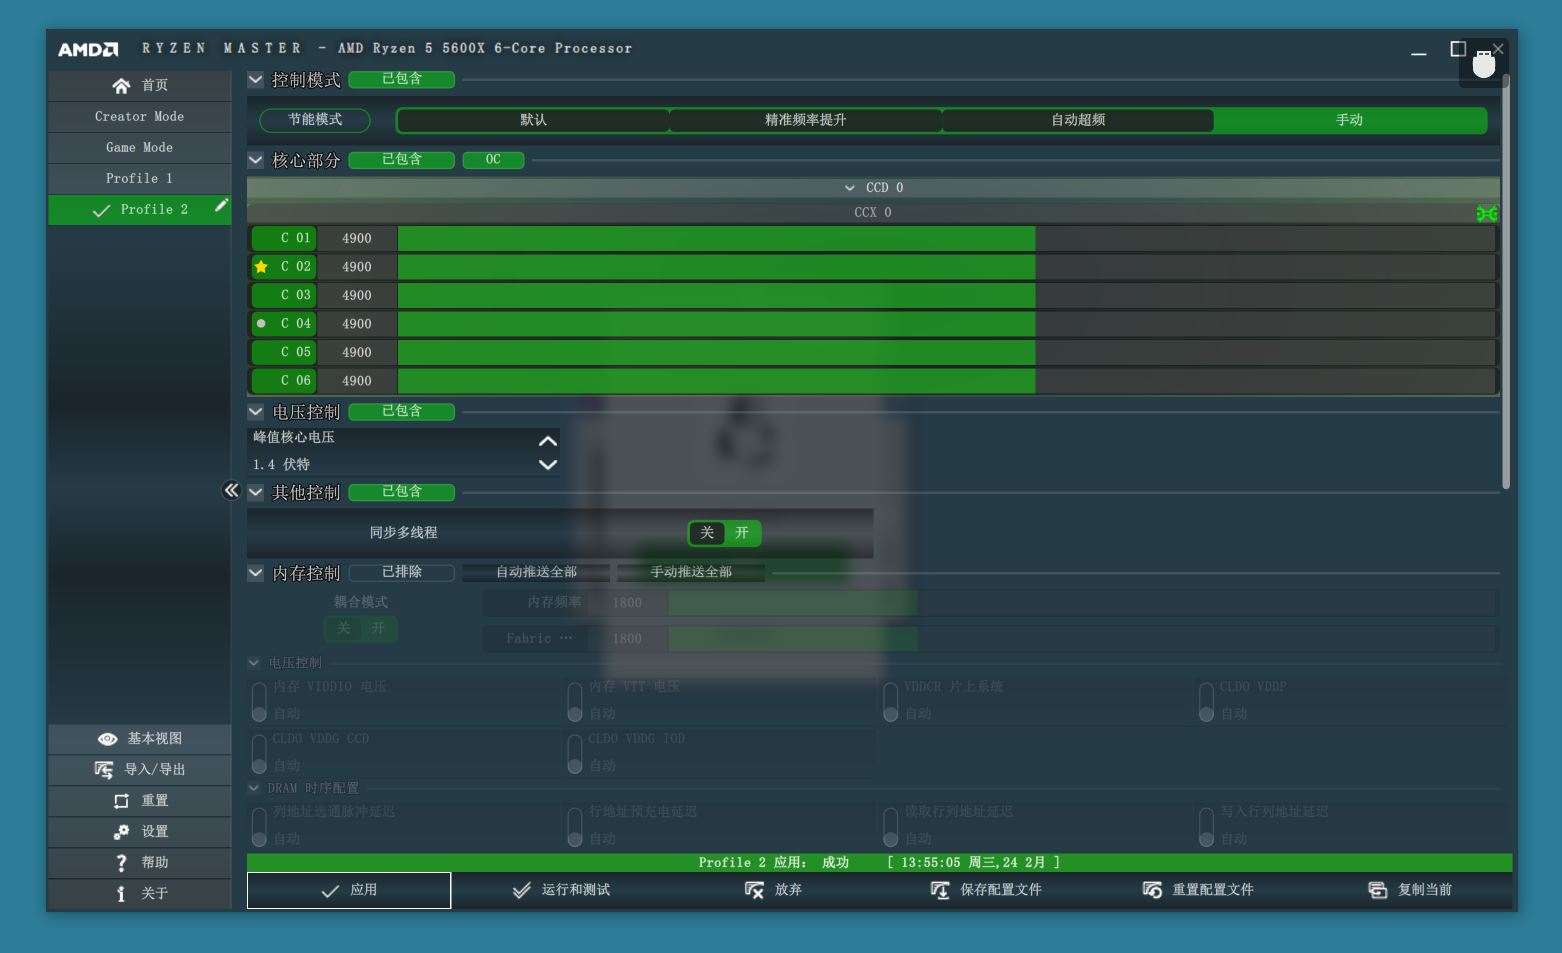Toggle 耦合模式 coupled mode switch

[361, 628]
